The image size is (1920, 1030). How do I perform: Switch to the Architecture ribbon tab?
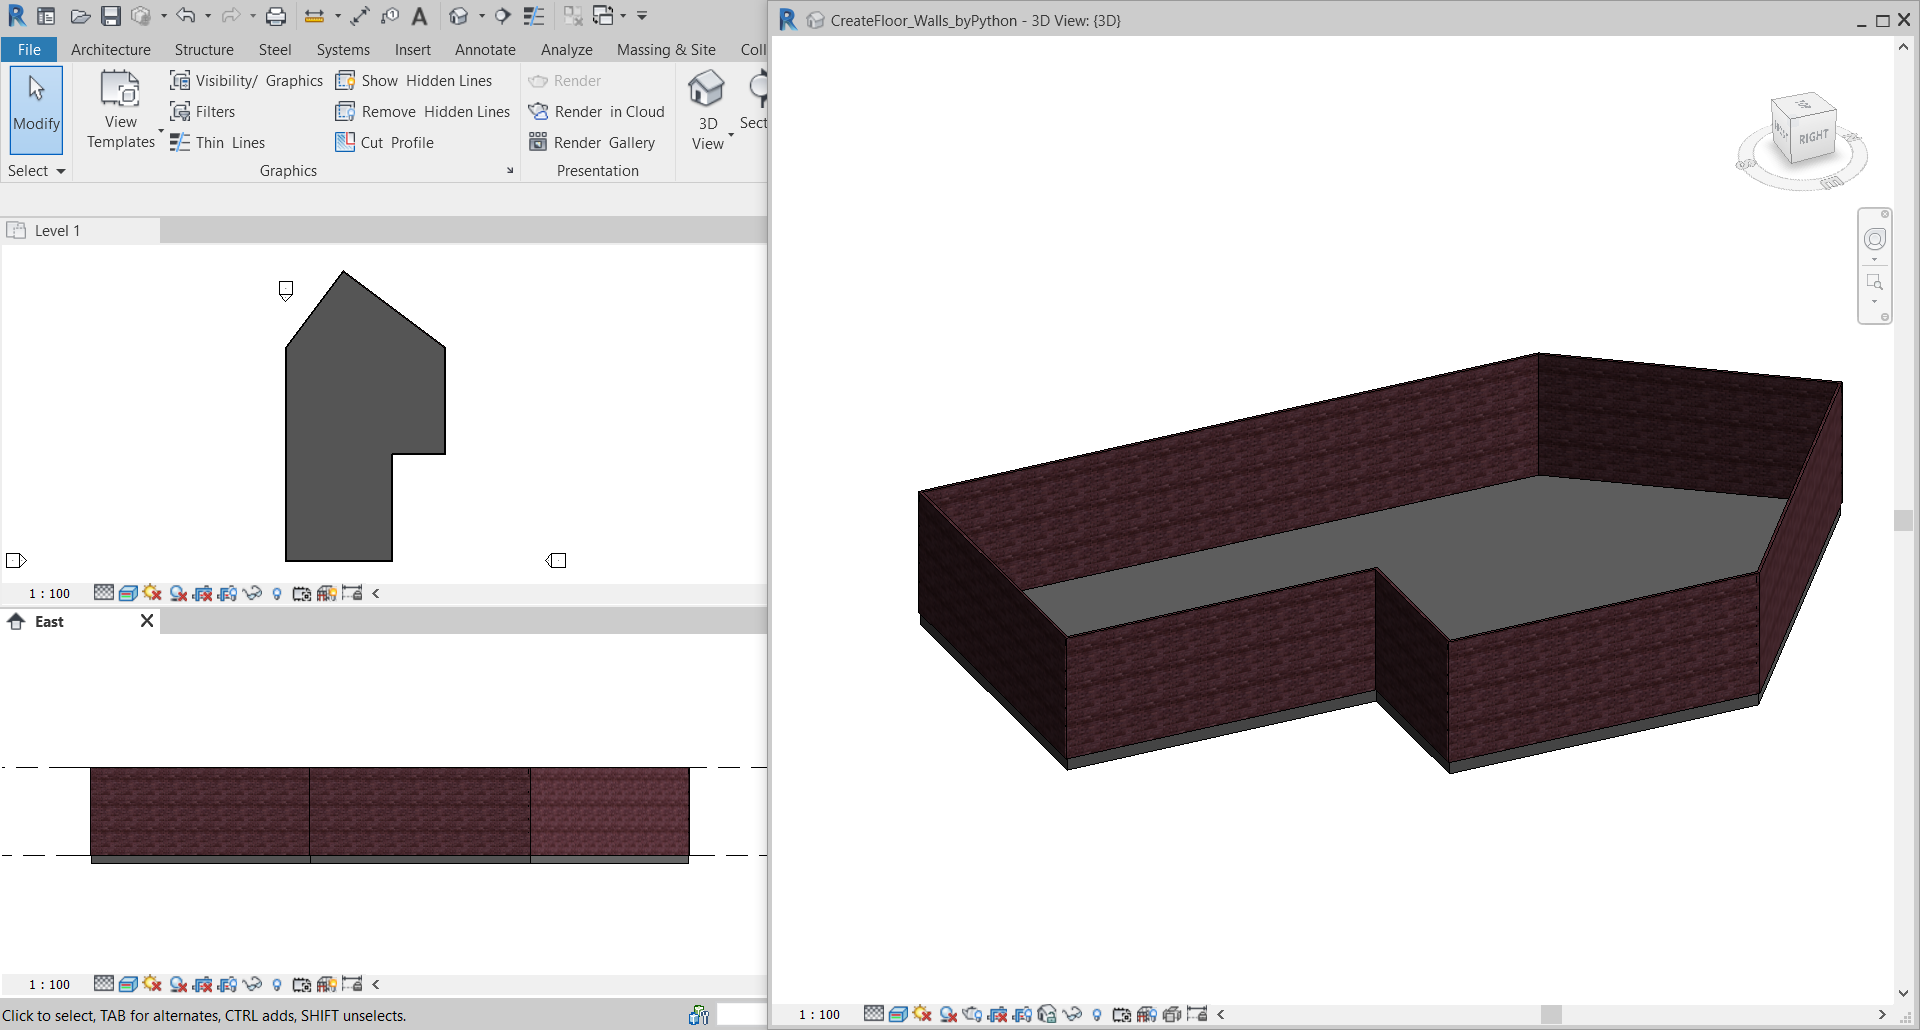(111, 49)
